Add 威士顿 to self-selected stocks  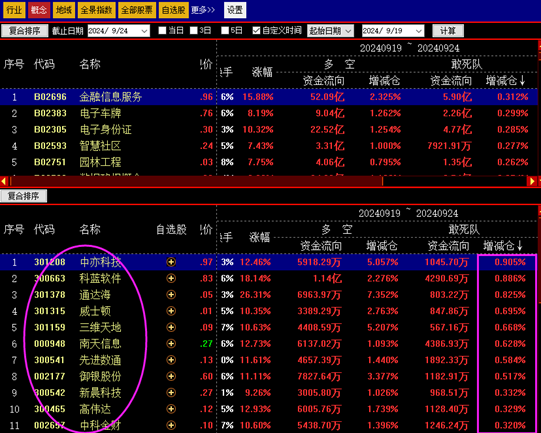coord(171,311)
